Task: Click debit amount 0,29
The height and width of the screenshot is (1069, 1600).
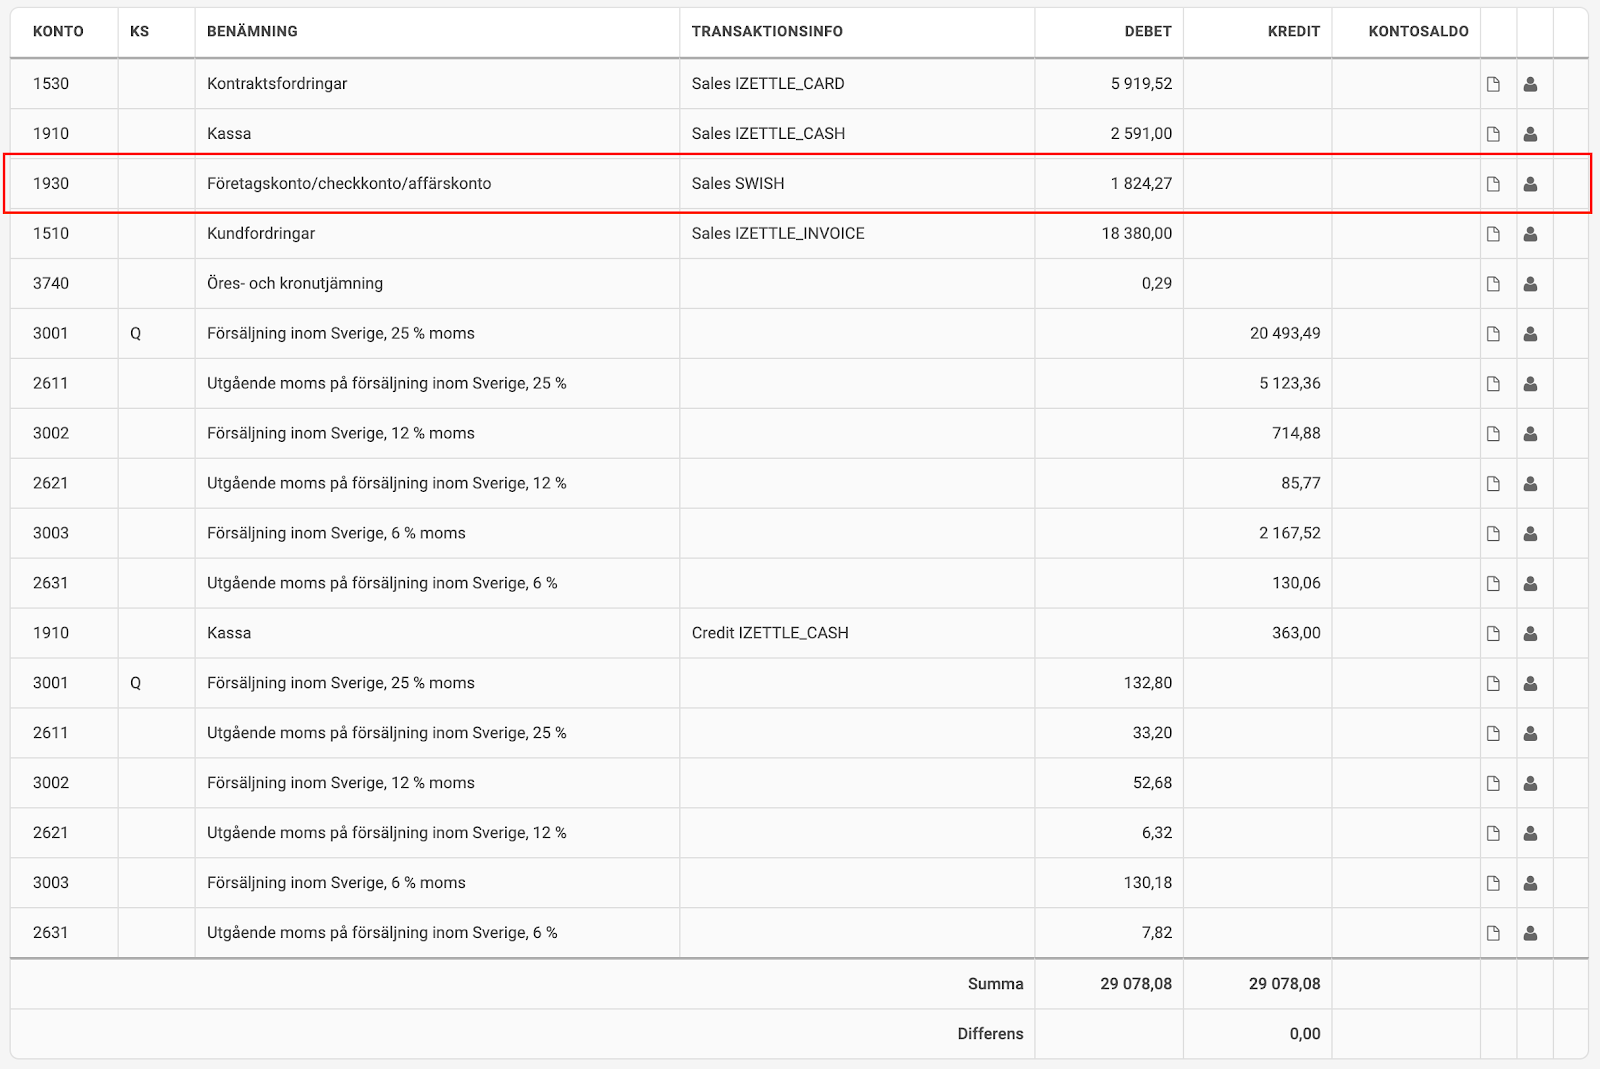Action: [1157, 283]
